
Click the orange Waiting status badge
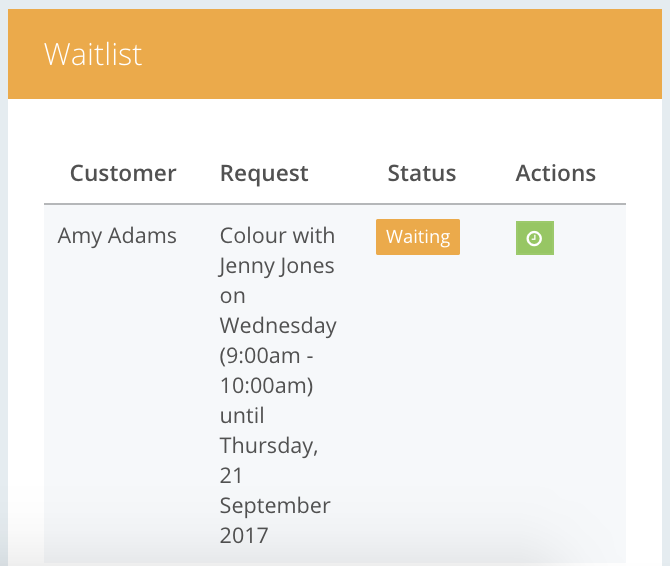[x=418, y=237]
